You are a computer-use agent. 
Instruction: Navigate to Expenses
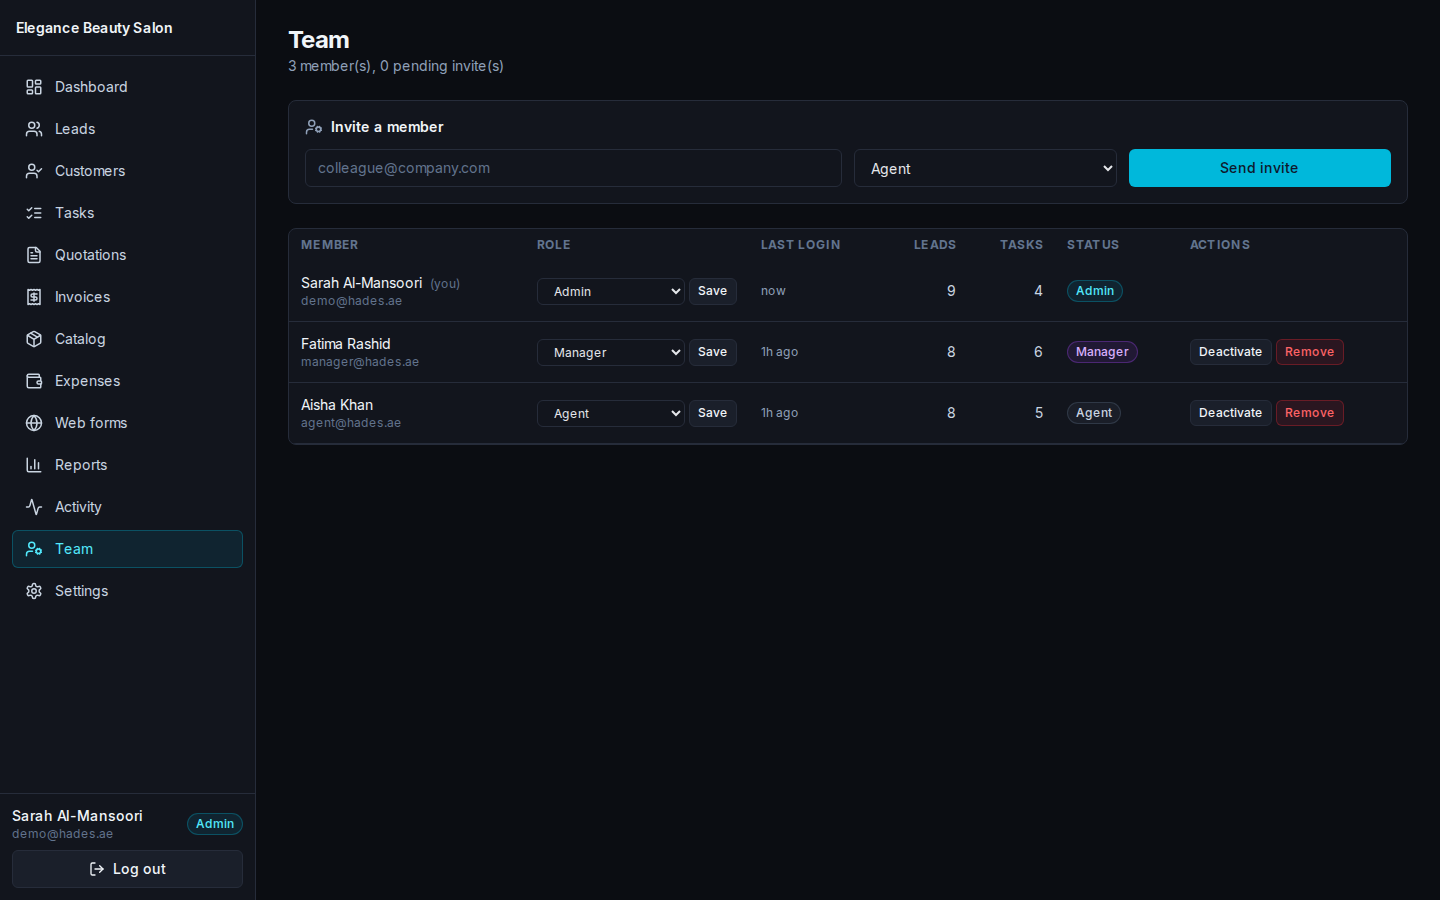(127, 381)
